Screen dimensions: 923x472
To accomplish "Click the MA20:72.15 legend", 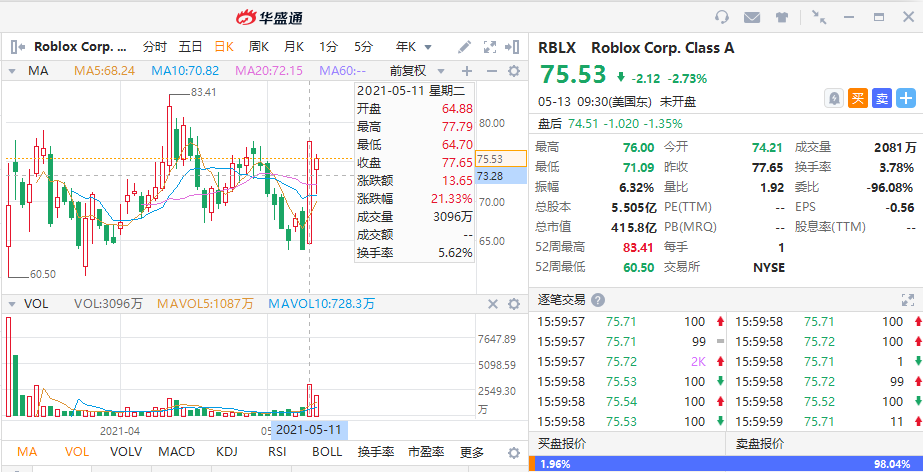I will [269, 71].
